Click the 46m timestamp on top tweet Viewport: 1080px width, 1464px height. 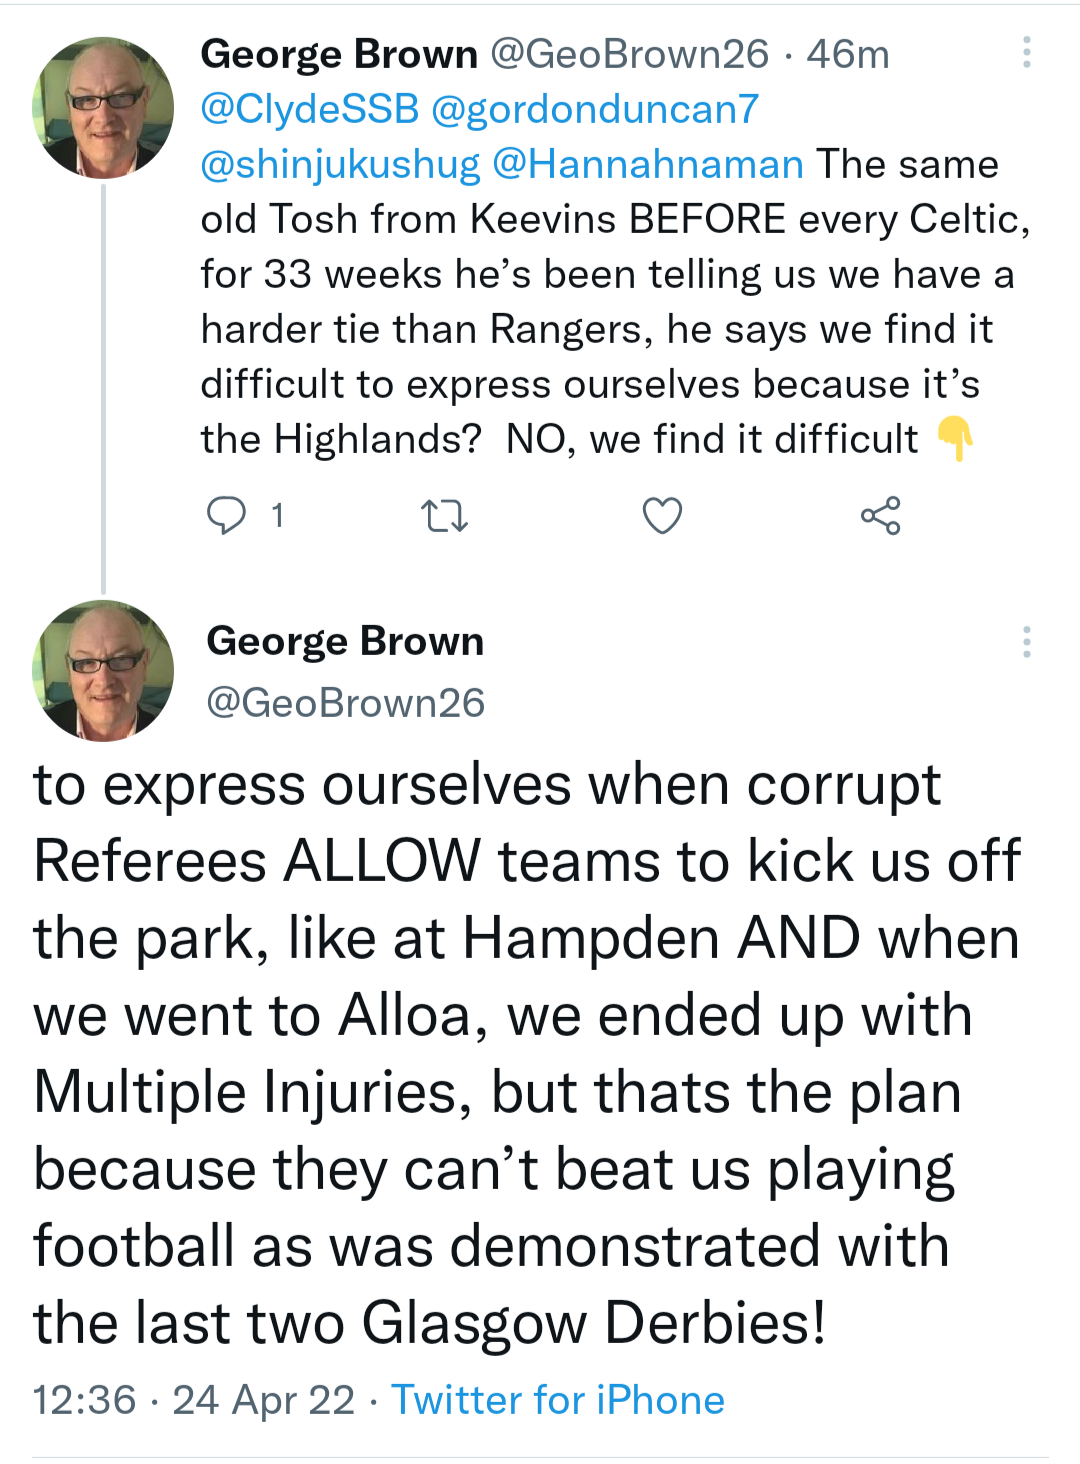(x=848, y=54)
